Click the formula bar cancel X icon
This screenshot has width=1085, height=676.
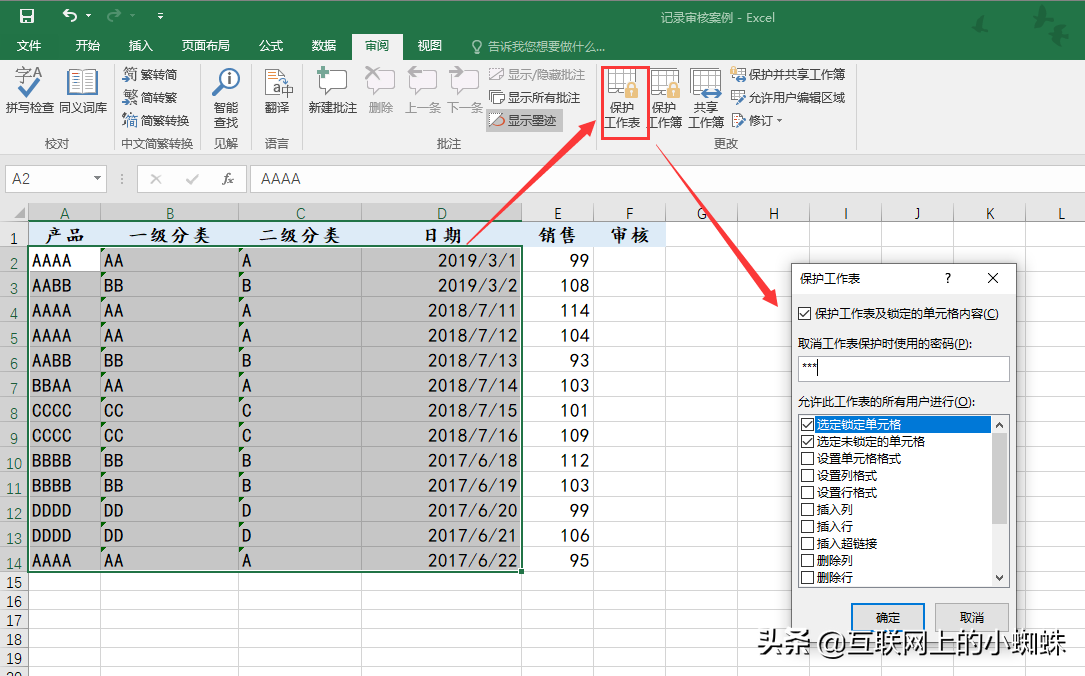[x=156, y=179]
